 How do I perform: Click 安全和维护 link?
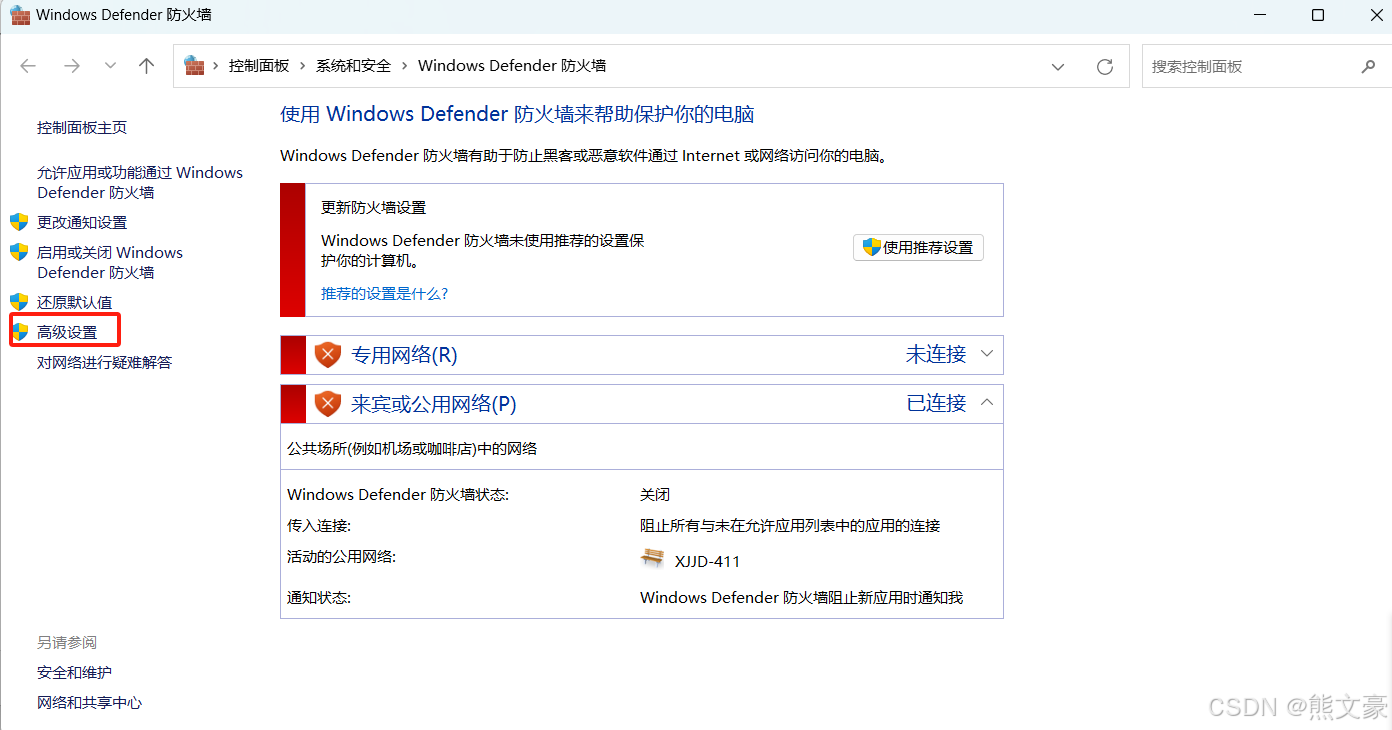point(75,673)
